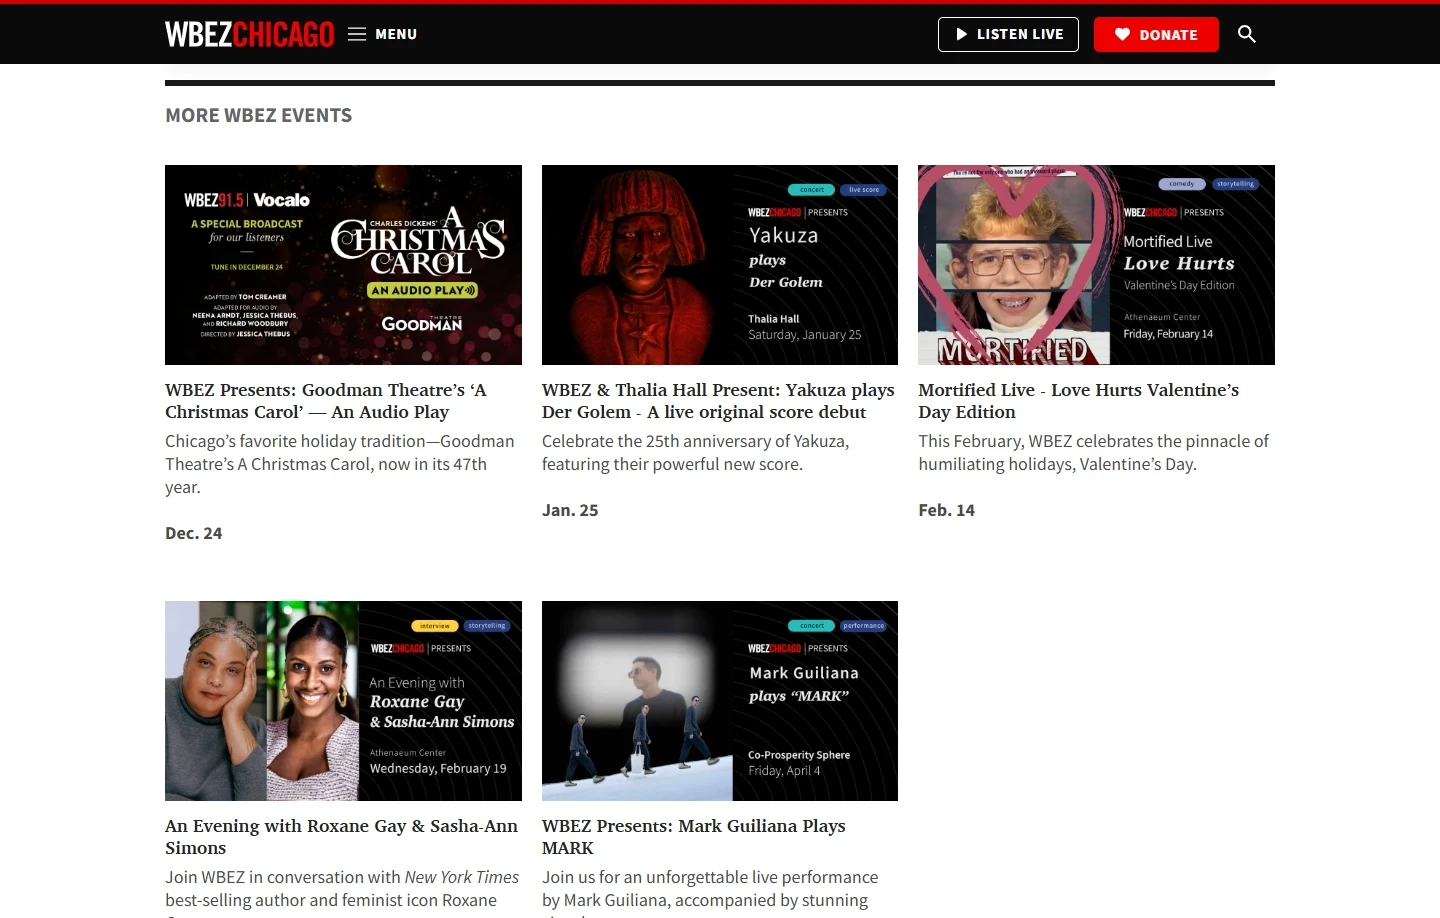Open the Yakuza plays Der Golem event thumbnail

coord(719,264)
